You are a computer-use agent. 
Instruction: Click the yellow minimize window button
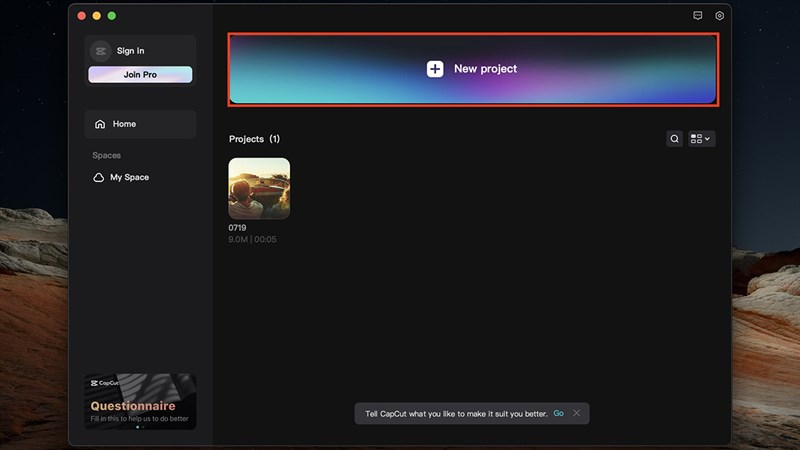click(97, 16)
